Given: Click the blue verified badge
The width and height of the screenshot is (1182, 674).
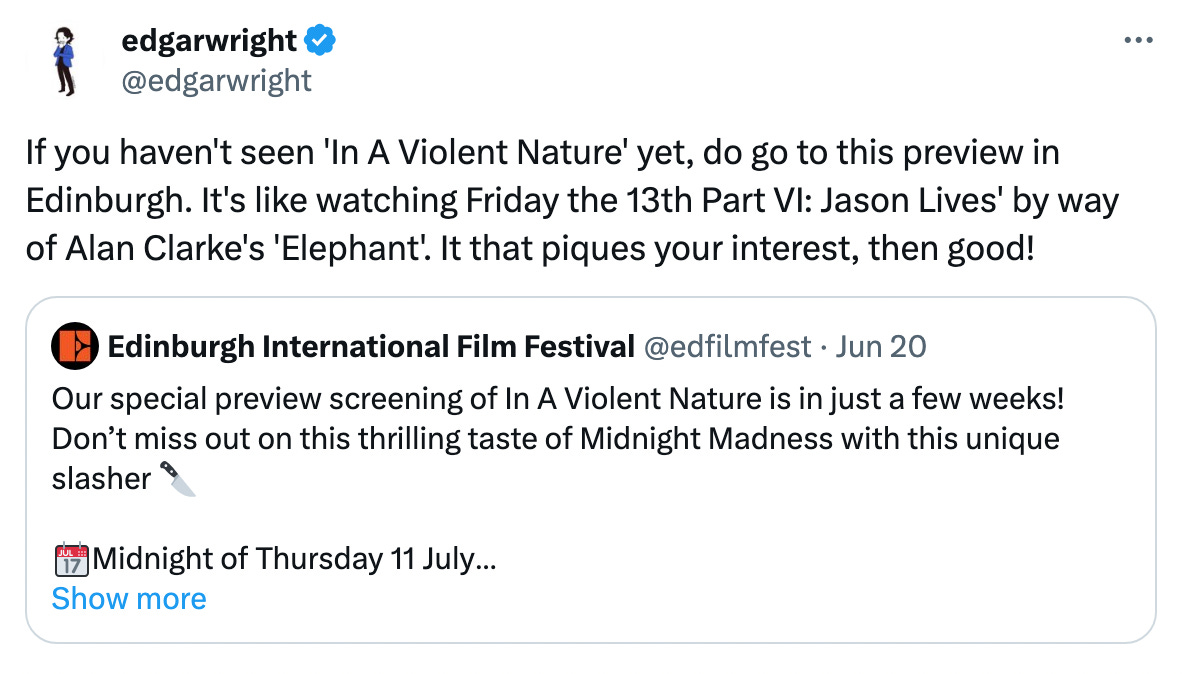Looking at the screenshot, I should coord(320,40).
